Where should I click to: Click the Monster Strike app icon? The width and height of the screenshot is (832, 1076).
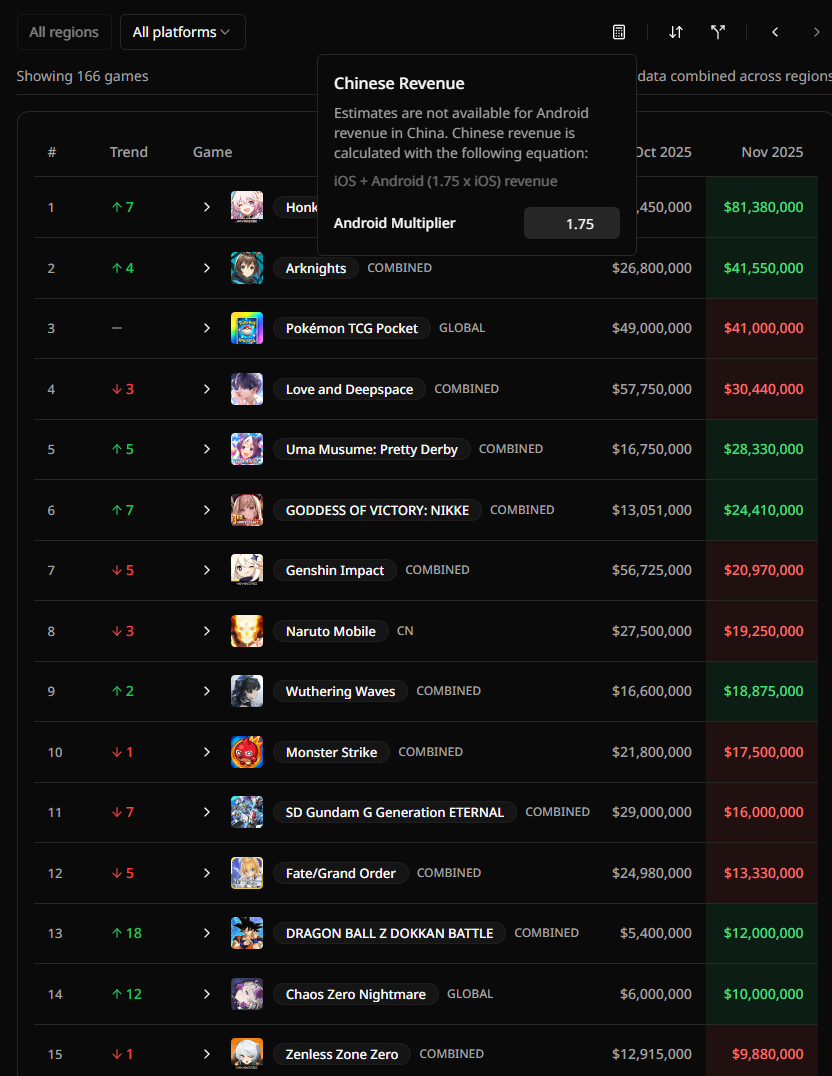pyautogui.click(x=247, y=752)
